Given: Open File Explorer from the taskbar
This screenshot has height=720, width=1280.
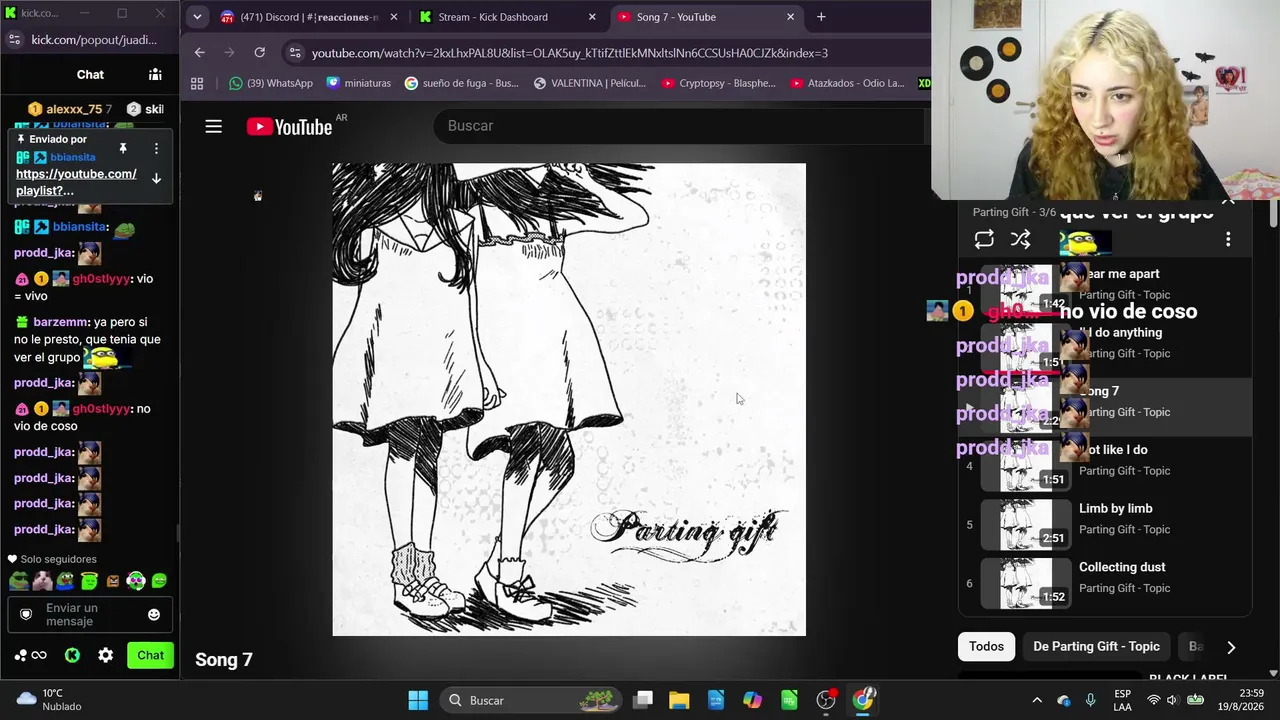Looking at the screenshot, I should tap(679, 700).
